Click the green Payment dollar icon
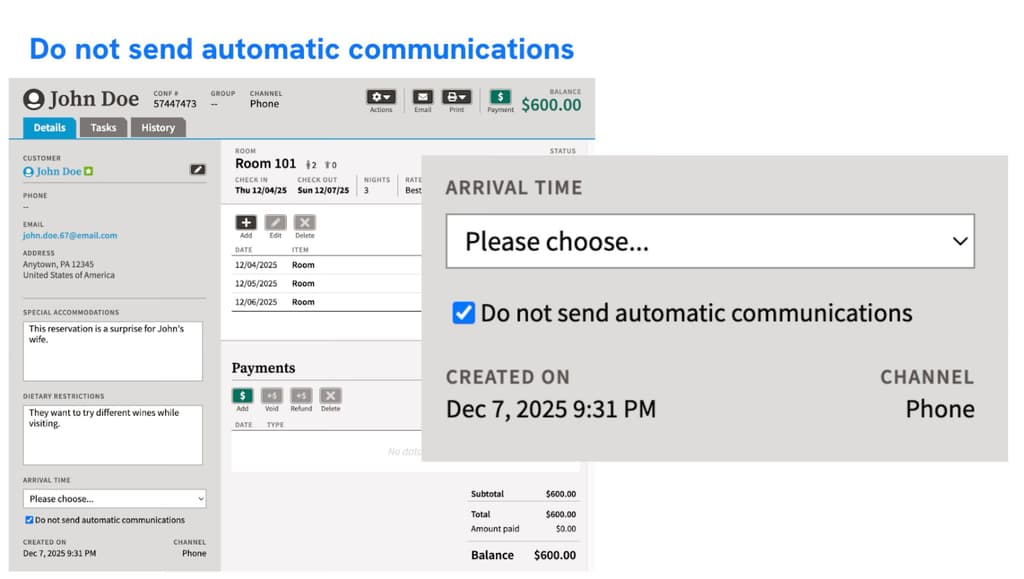The width and height of the screenshot is (1024, 579). [500, 97]
